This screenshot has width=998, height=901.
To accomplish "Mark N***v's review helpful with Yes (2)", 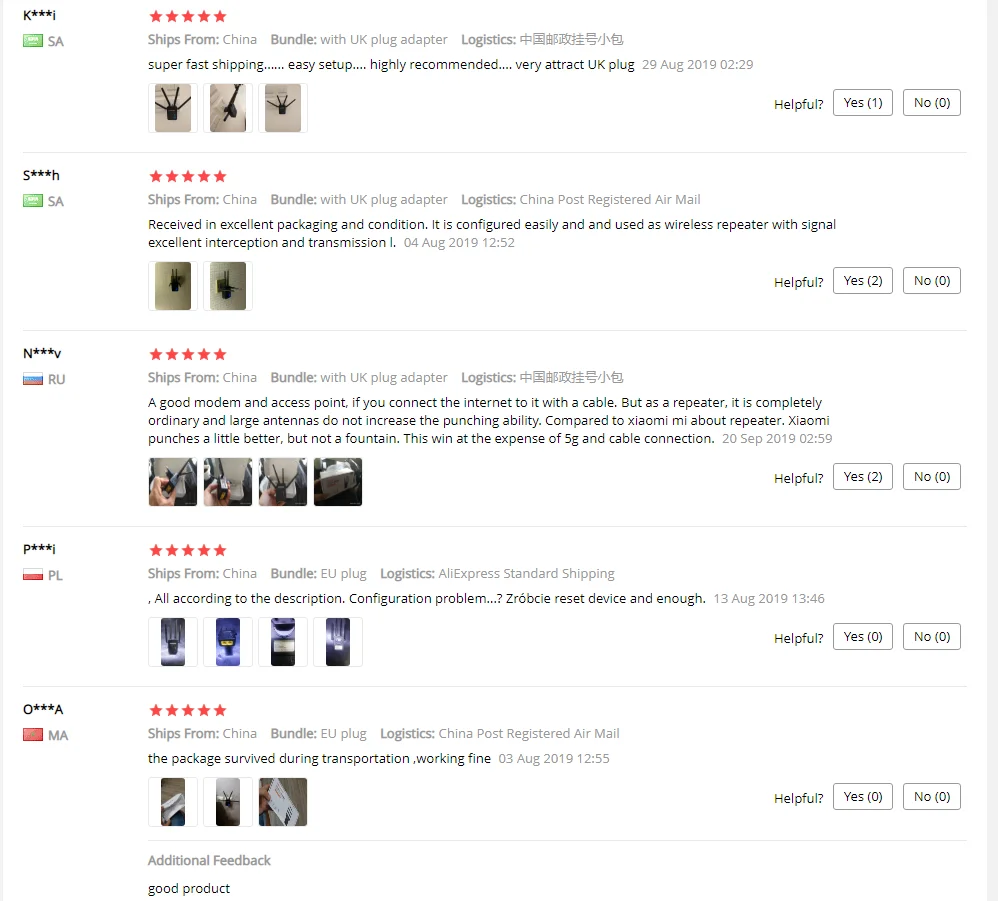I will click(x=862, y=477).
